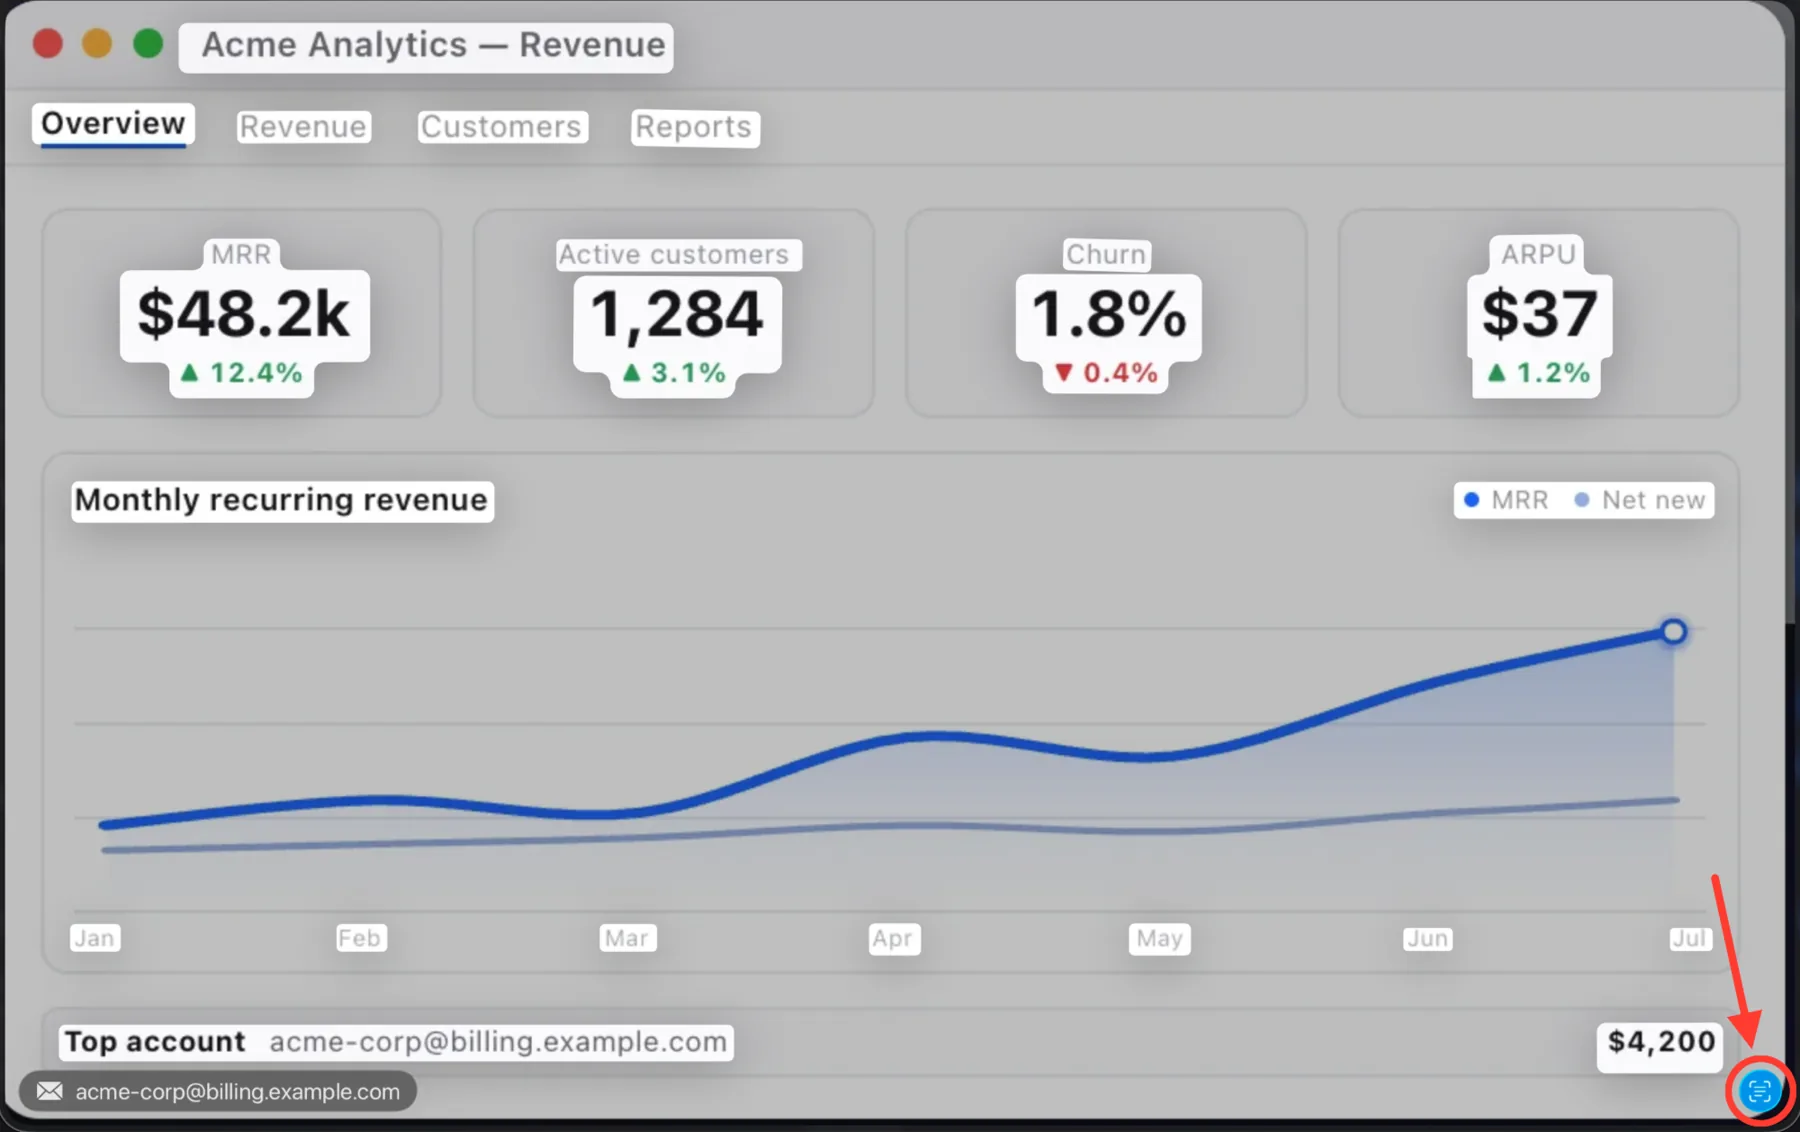This screenshot has width=1800, height=1132.
Task: Click the Active customers up-triangle indicator
Action: [631, 373]
